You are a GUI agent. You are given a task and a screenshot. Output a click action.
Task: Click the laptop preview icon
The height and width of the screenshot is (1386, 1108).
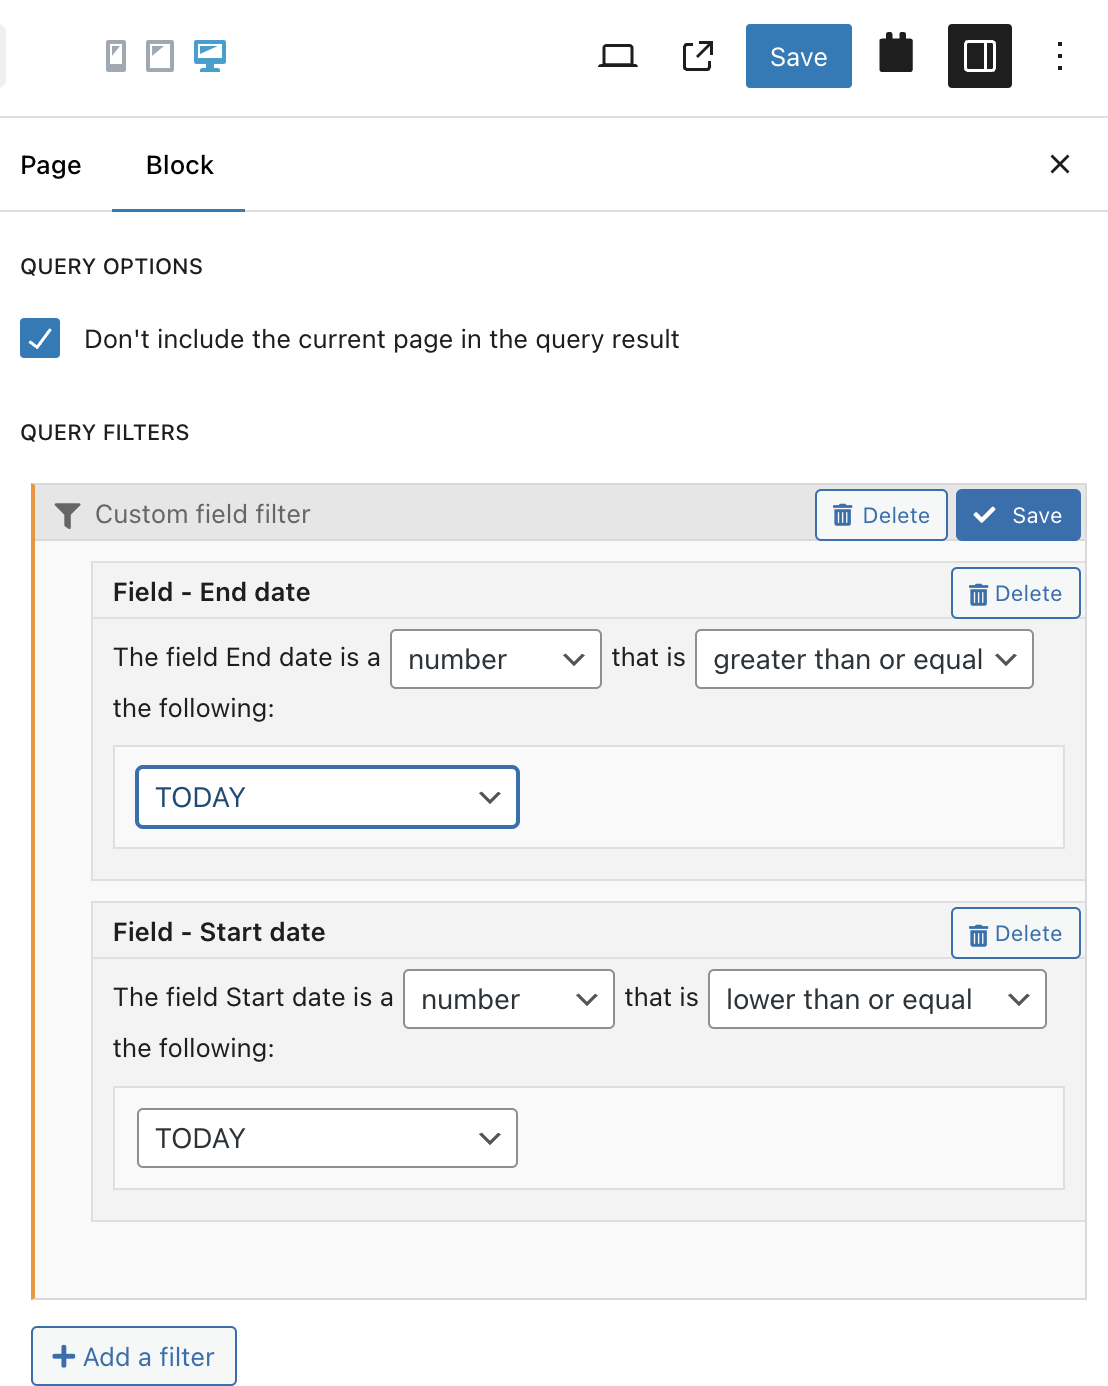point(617,56)
